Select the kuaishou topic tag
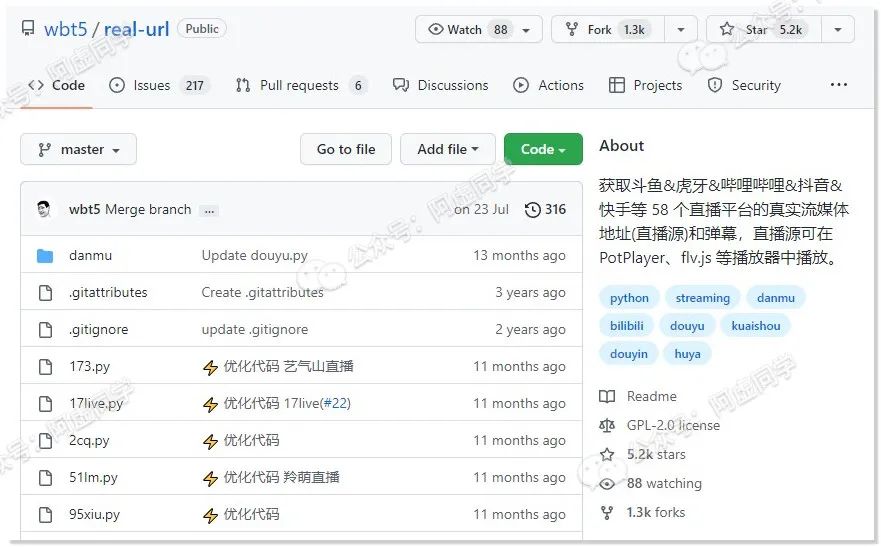Image resolution: width=881 pixels, height=547 pixels. (756, 326)
